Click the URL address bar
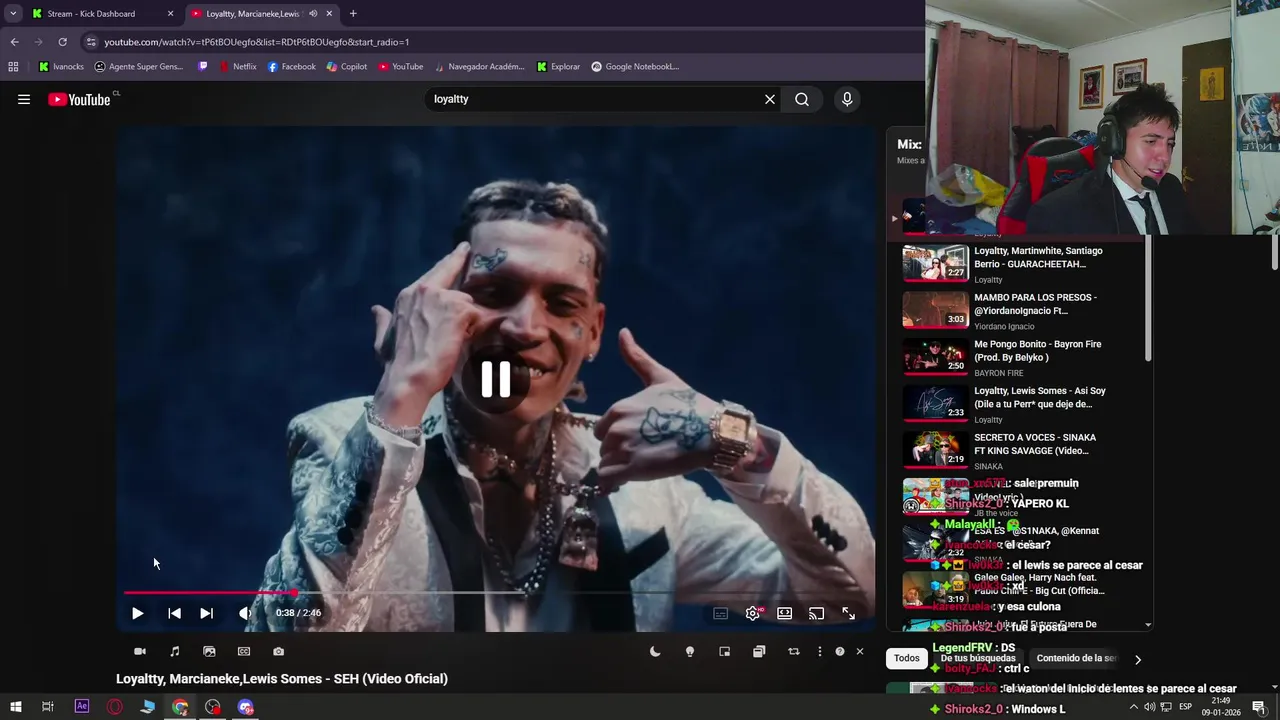1280x720 pixels. 500,42
